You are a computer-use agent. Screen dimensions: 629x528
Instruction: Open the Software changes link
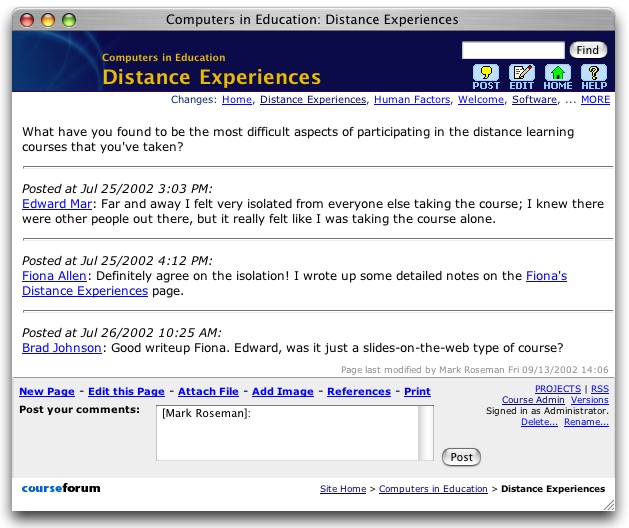point(534,100)
